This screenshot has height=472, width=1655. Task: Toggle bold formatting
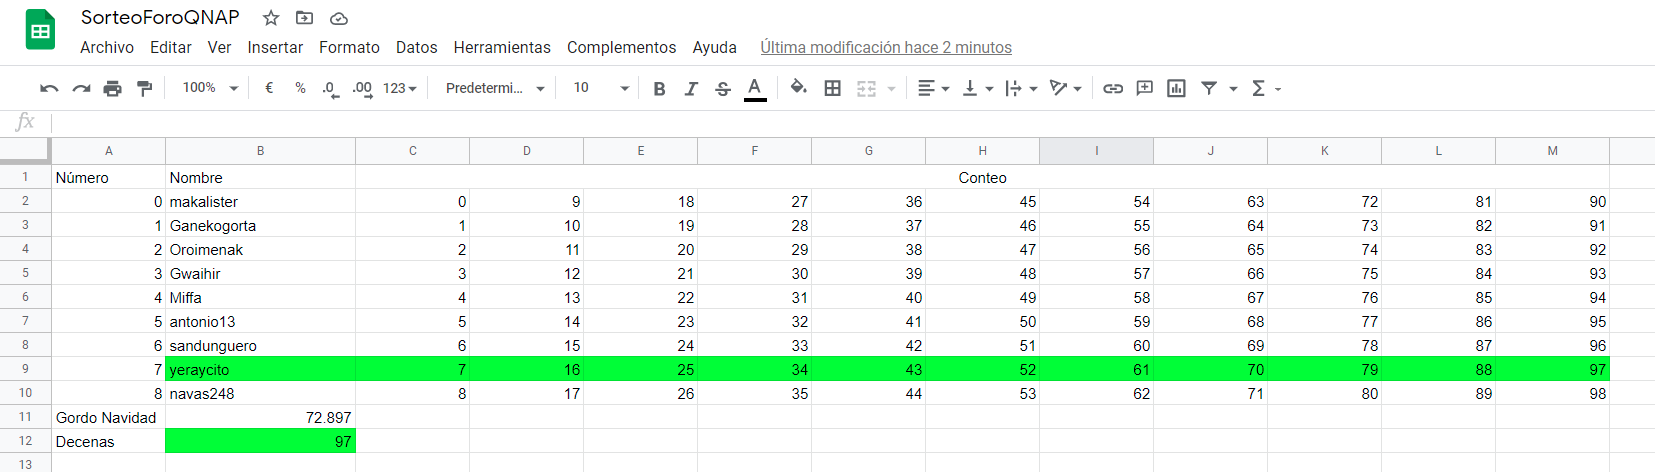click(659, 89)
